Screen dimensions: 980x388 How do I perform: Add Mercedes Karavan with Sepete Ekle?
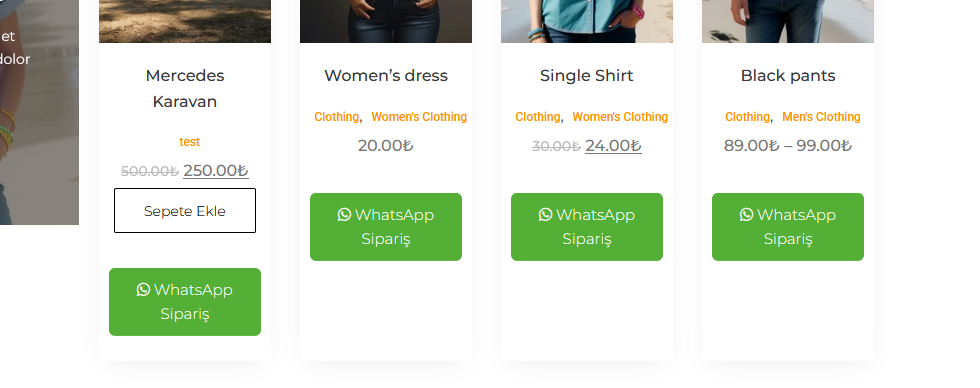[185, 211]
